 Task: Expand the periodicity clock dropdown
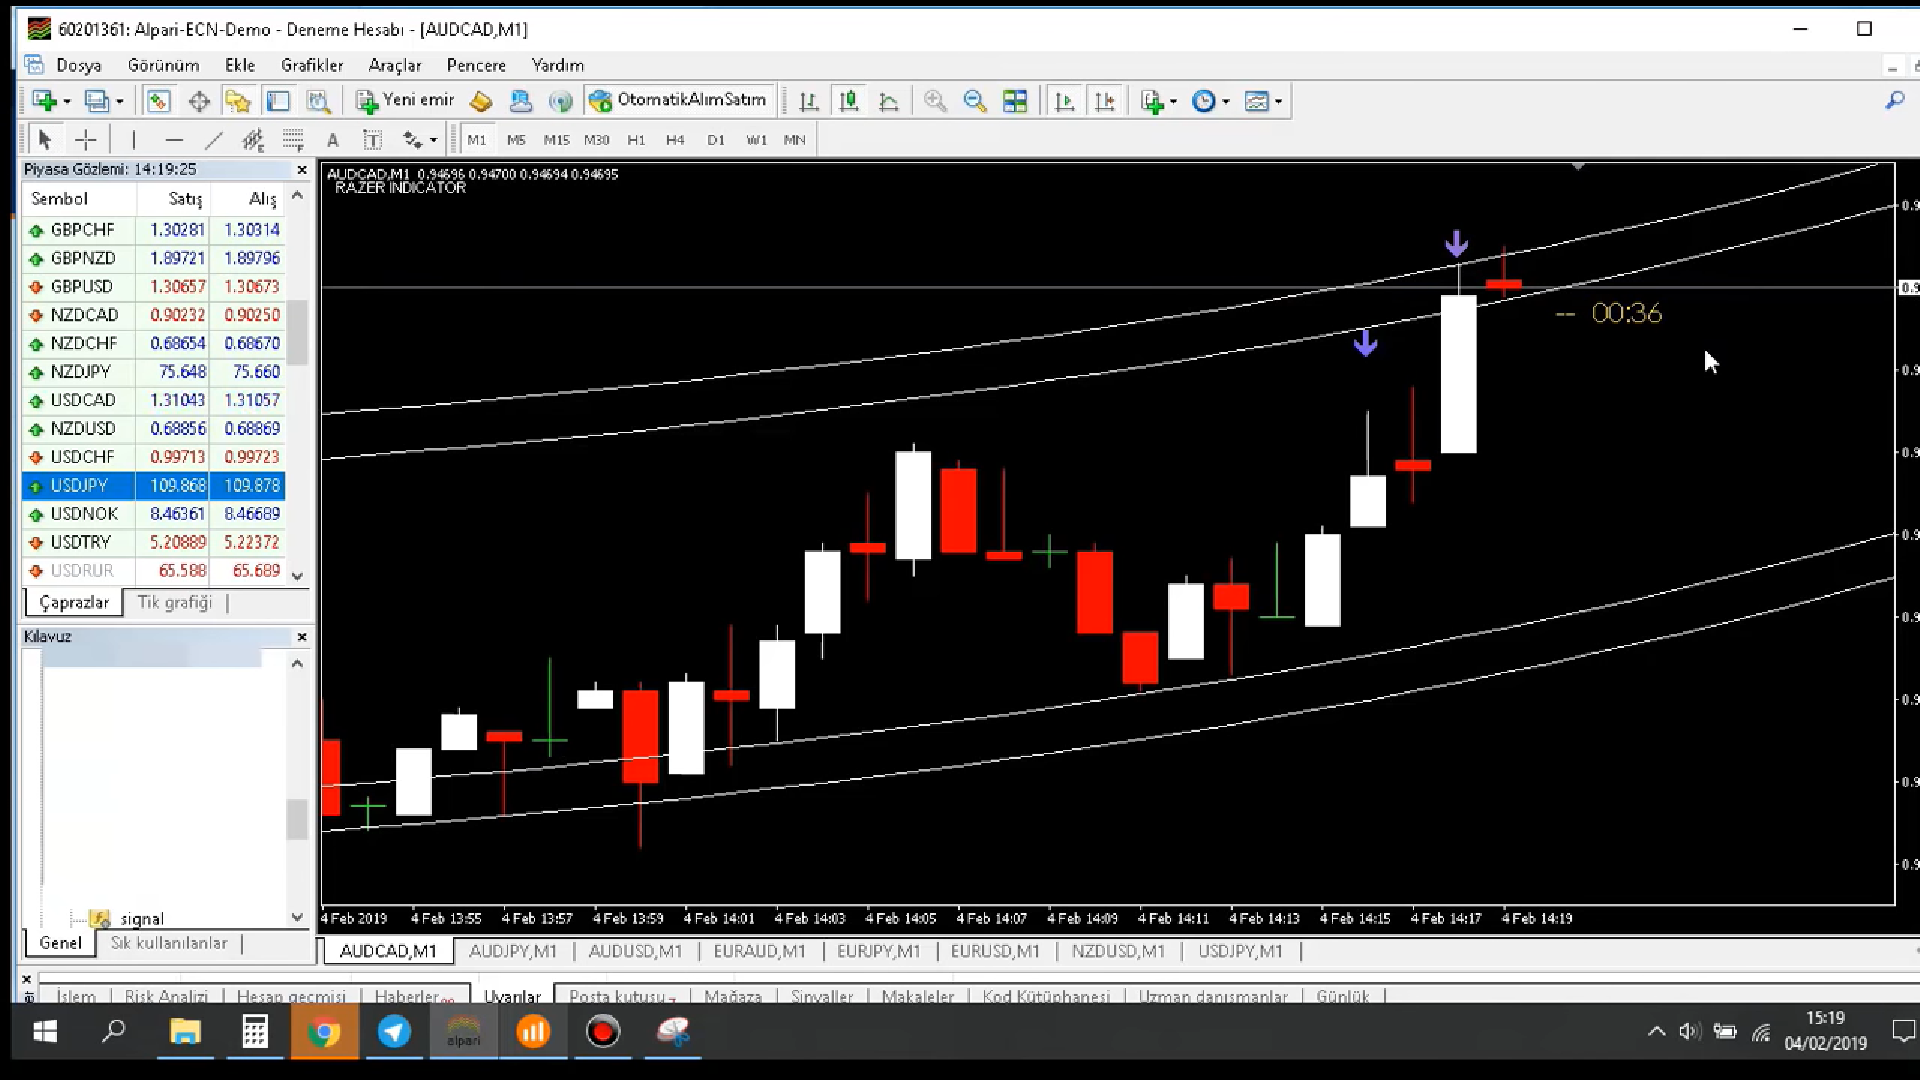coord(1226,101)
